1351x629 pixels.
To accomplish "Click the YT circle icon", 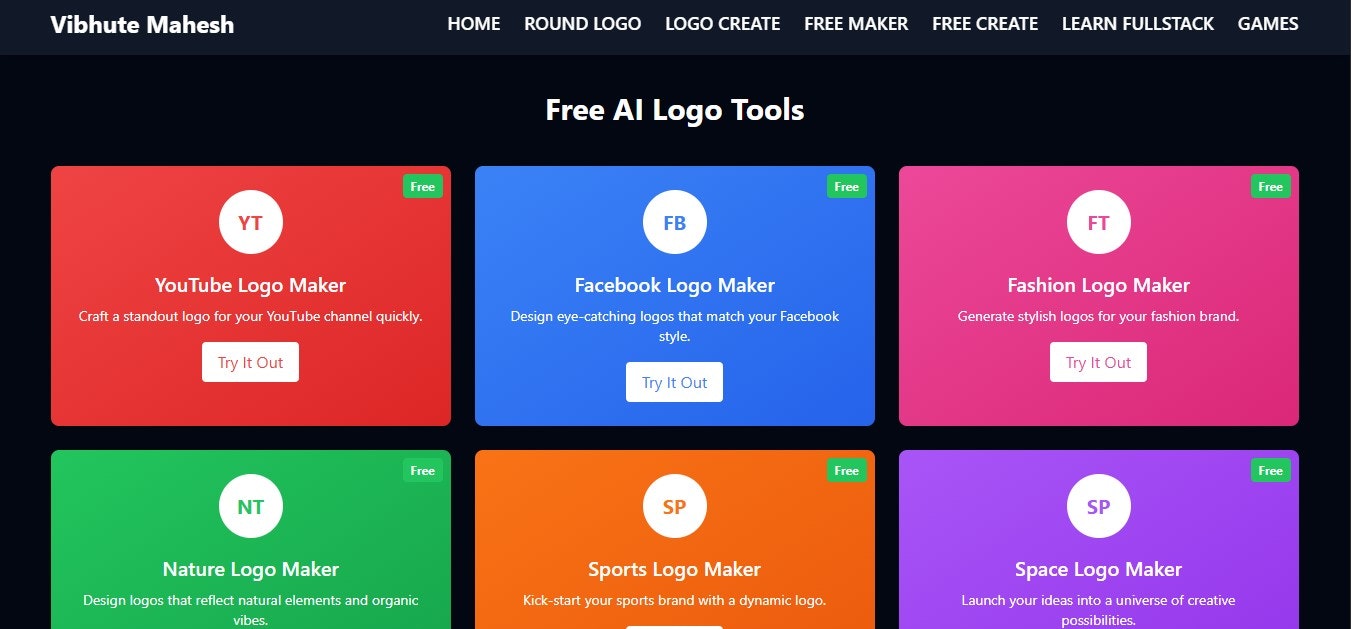I will point(251,222).
